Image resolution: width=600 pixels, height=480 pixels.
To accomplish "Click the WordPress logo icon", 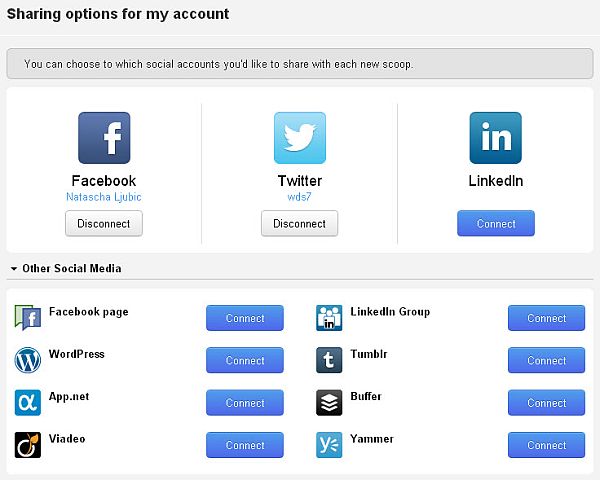I will [x=28, y=360].
